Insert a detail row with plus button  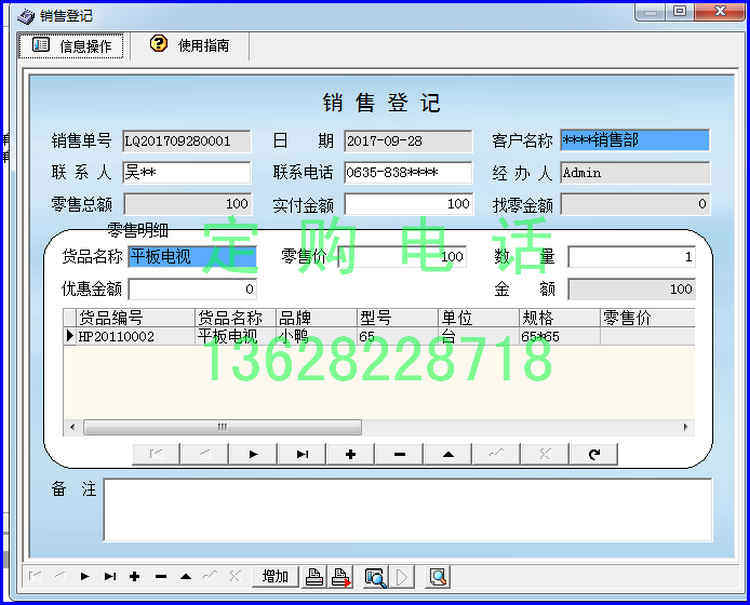(351, 454)
